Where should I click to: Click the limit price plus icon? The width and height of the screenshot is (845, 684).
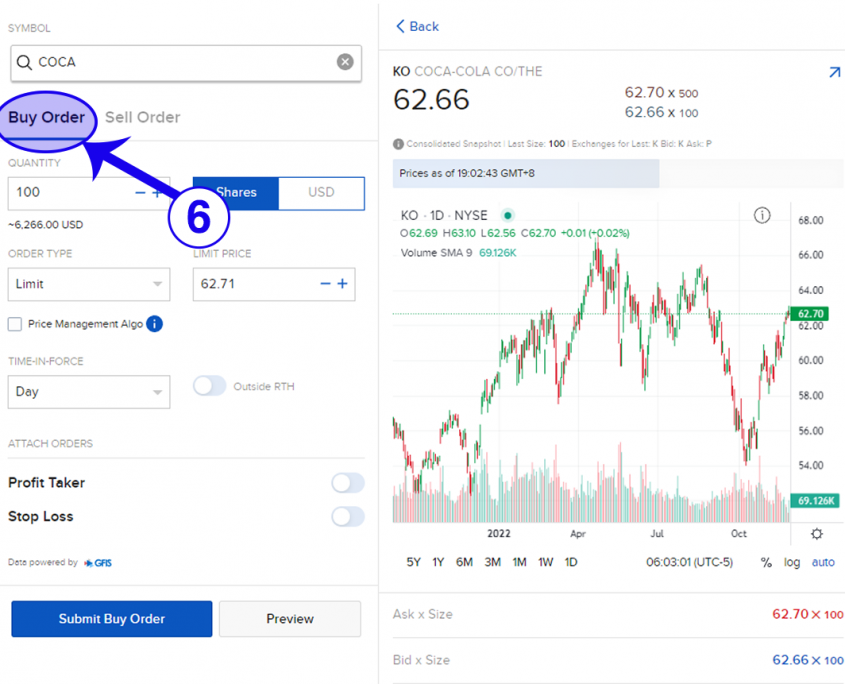click(x=342, y=284)
